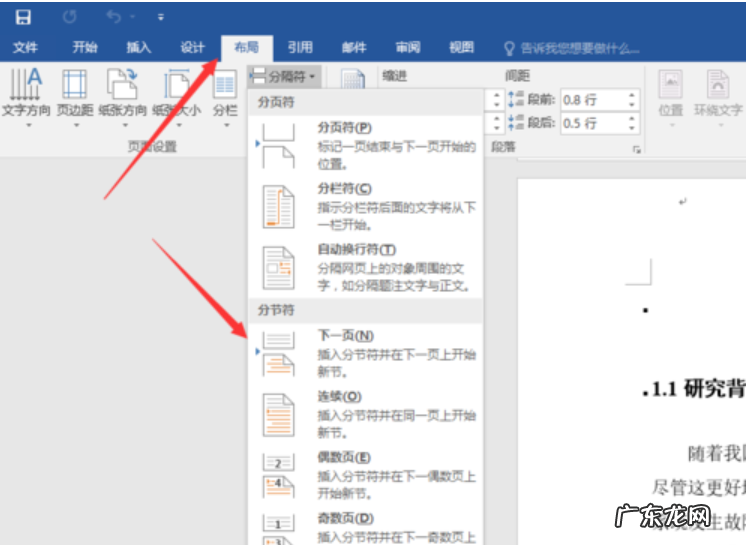Click the 缩进 indent label in the ribbon
Screen dimensions: 749x545
[395, 76]
